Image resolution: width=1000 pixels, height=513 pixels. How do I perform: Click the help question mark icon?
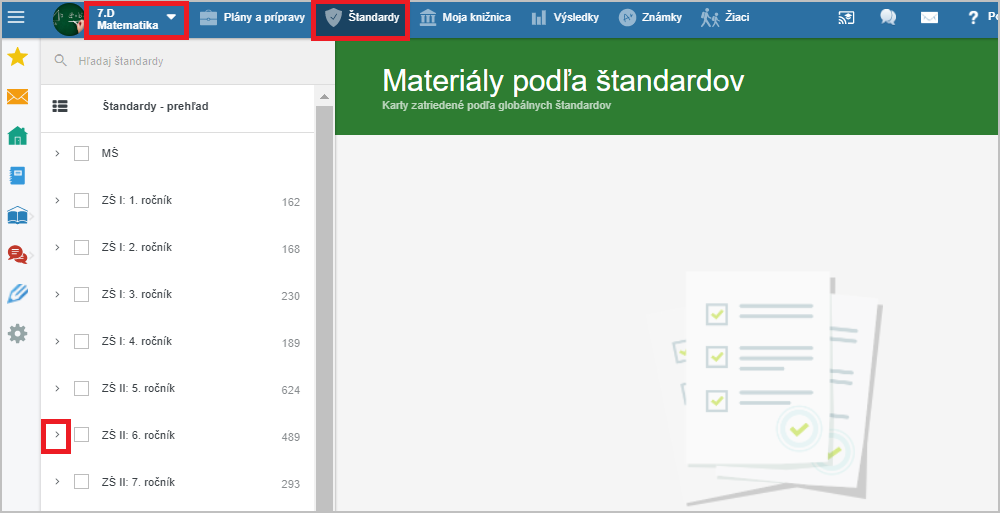tap(973, 18)
